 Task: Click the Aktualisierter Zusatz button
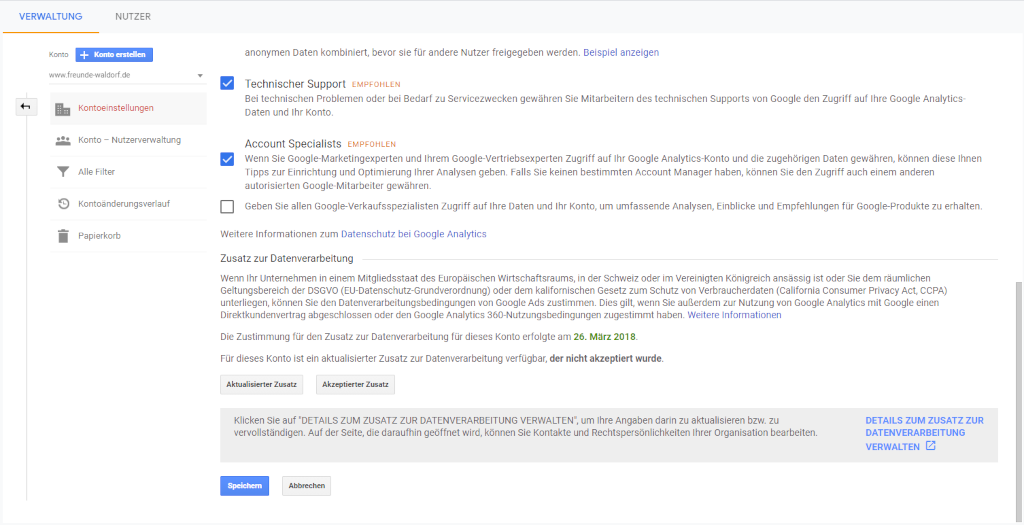pyautogui.click(x=262, y=385)
